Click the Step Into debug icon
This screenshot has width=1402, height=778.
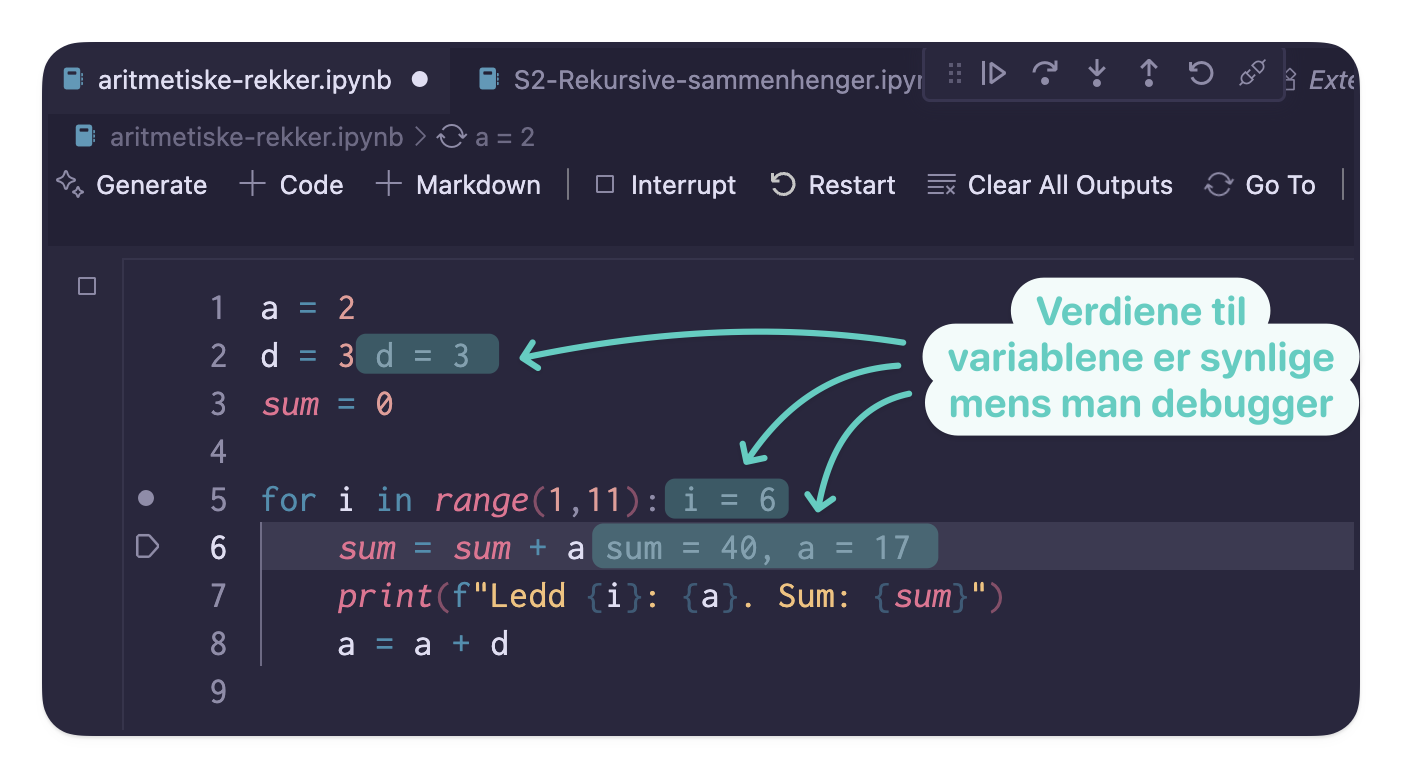pyautogui.click(x=1097, y=73)
